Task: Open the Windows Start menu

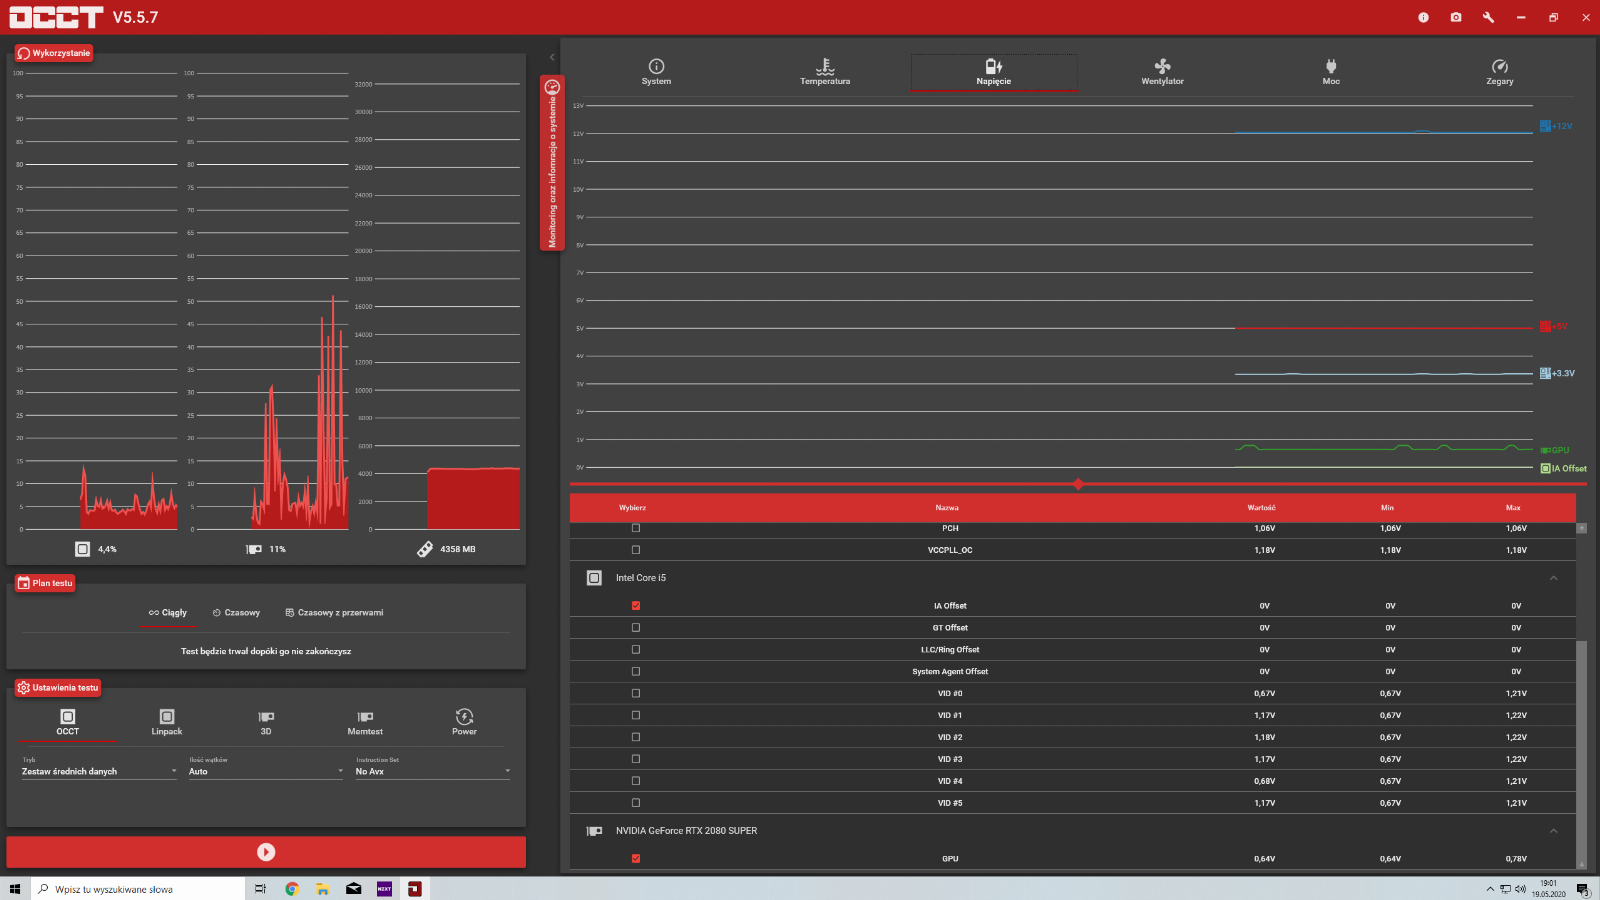Action: coord(15,889)
